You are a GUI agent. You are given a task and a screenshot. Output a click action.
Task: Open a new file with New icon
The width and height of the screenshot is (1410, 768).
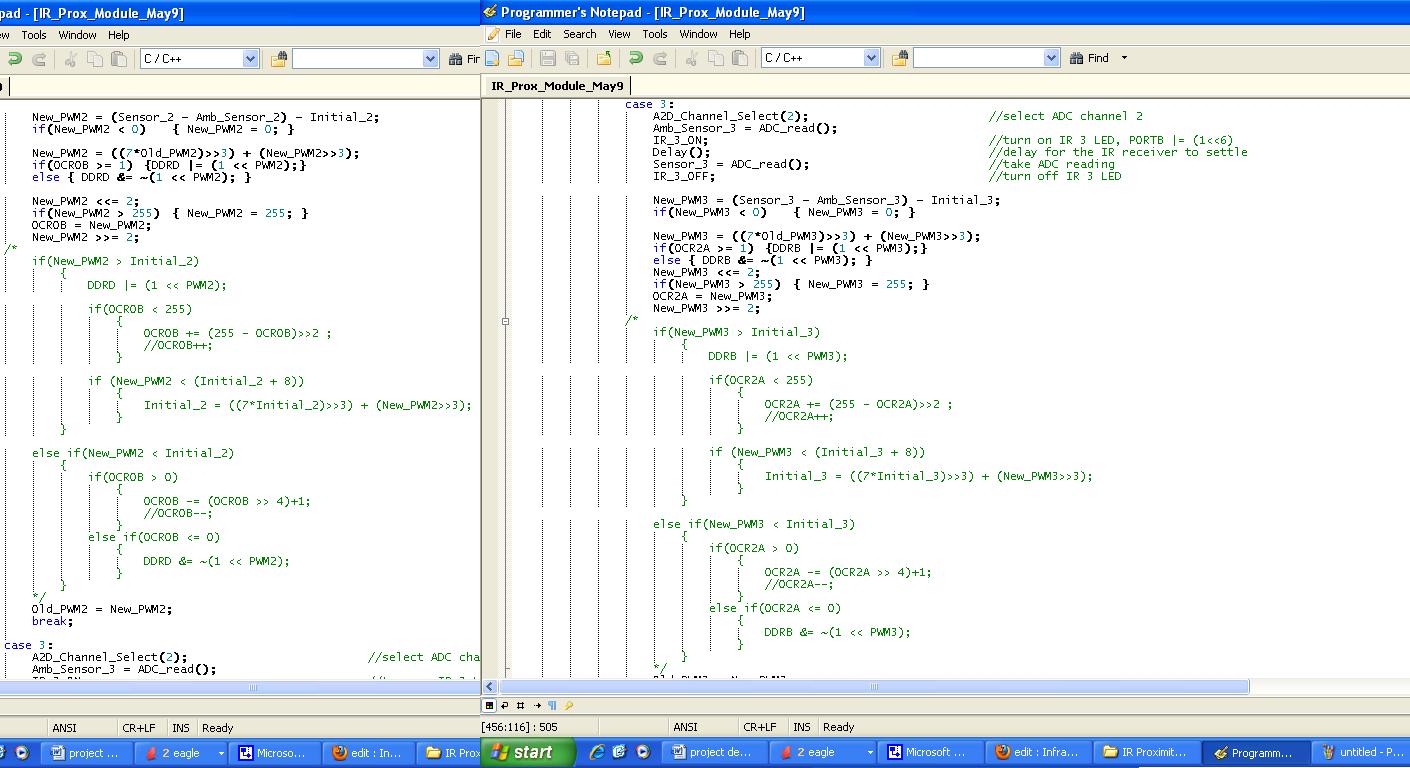491,58
